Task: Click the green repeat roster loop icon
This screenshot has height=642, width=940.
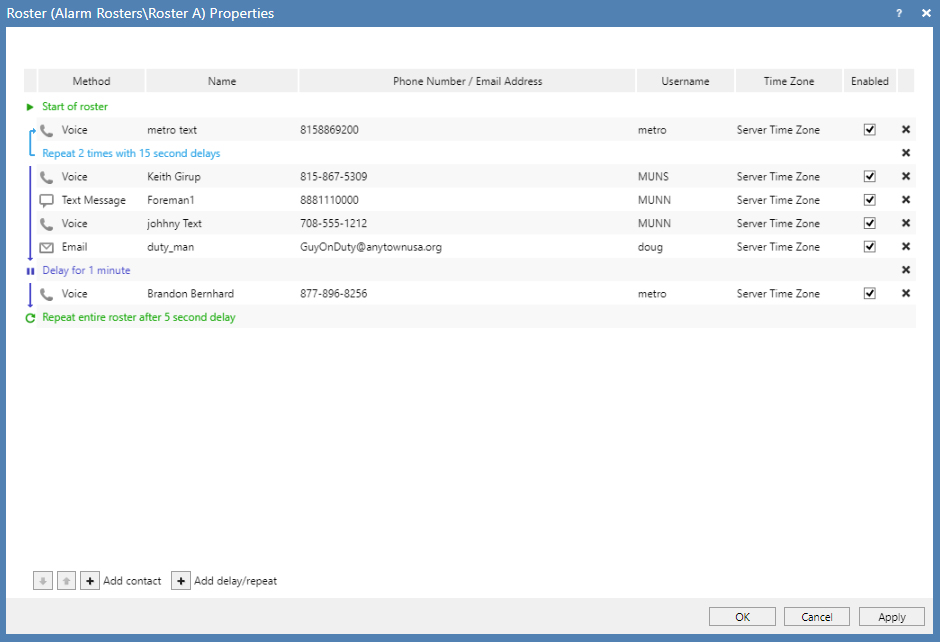Action: click(30, 318)
